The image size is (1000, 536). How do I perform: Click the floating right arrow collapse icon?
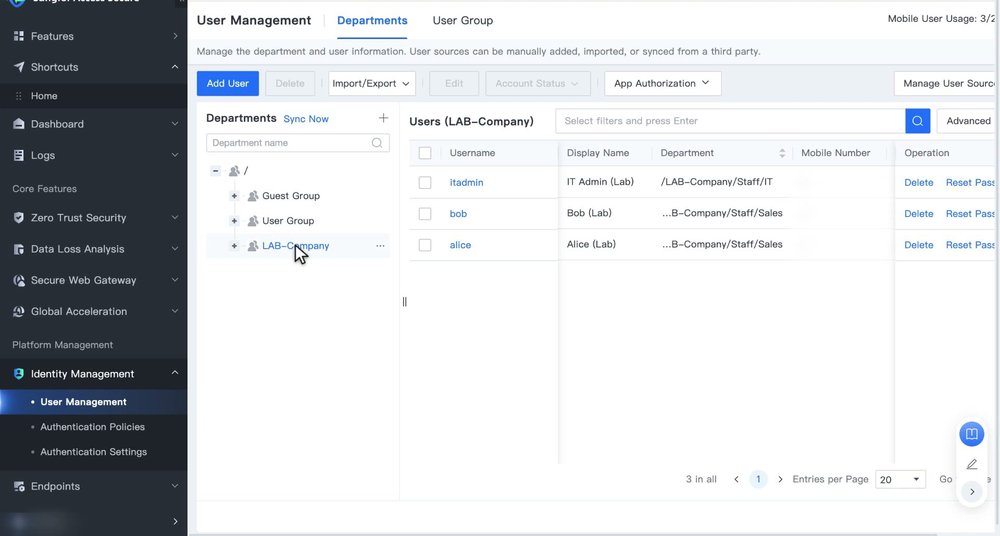971,492
